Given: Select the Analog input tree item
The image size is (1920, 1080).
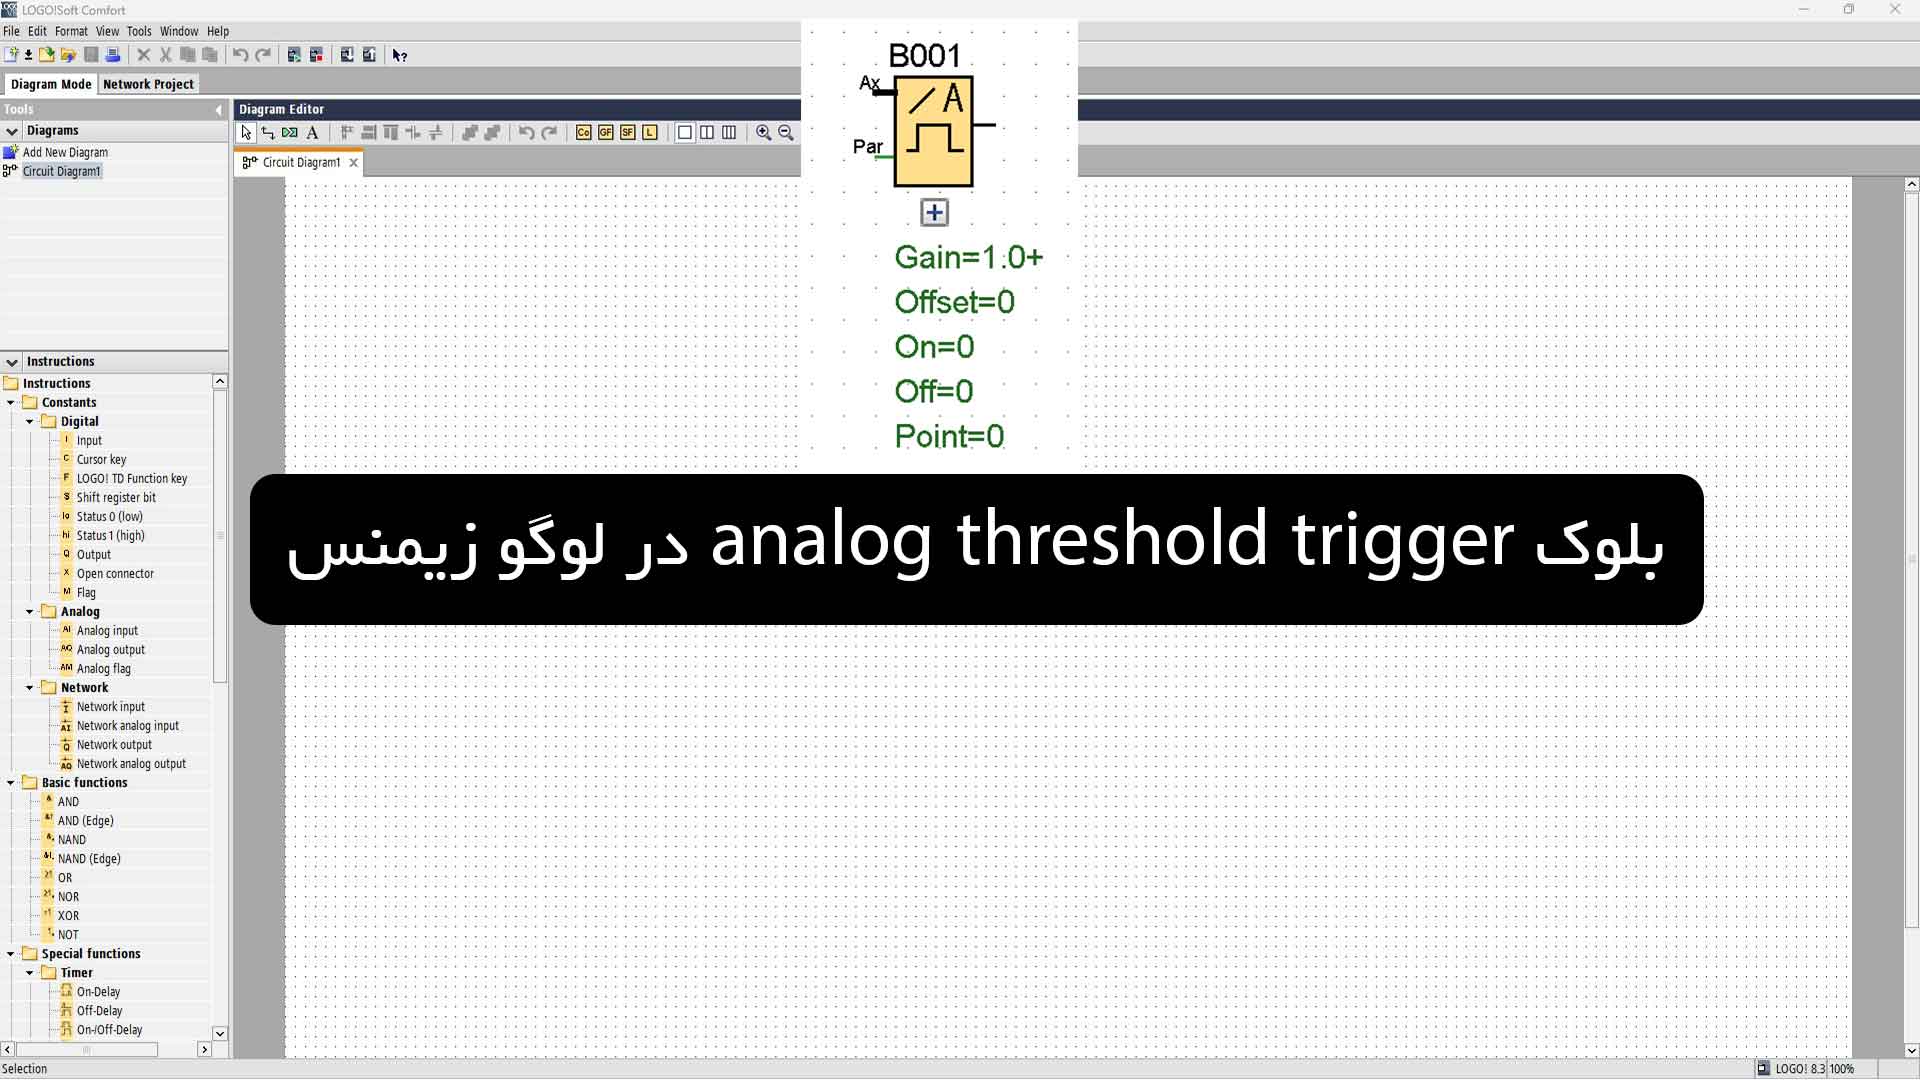Looking at the screenshot, I should (x=107, y=630).
